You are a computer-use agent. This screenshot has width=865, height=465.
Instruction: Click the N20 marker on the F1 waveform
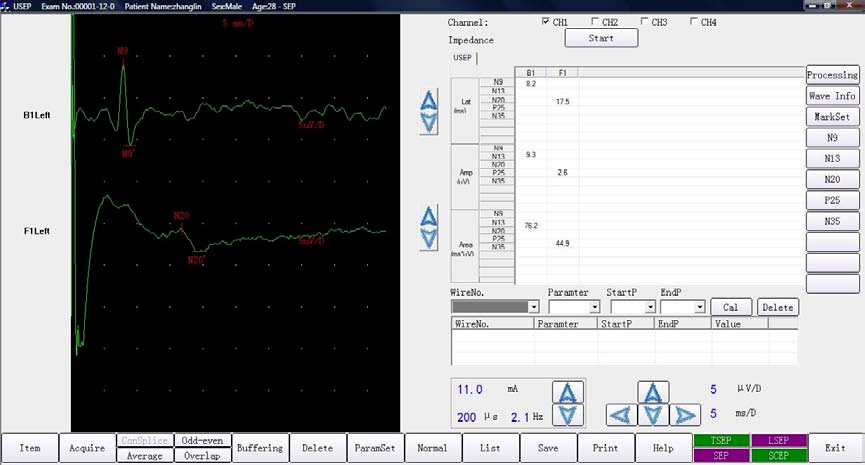(x=181, y=216)
